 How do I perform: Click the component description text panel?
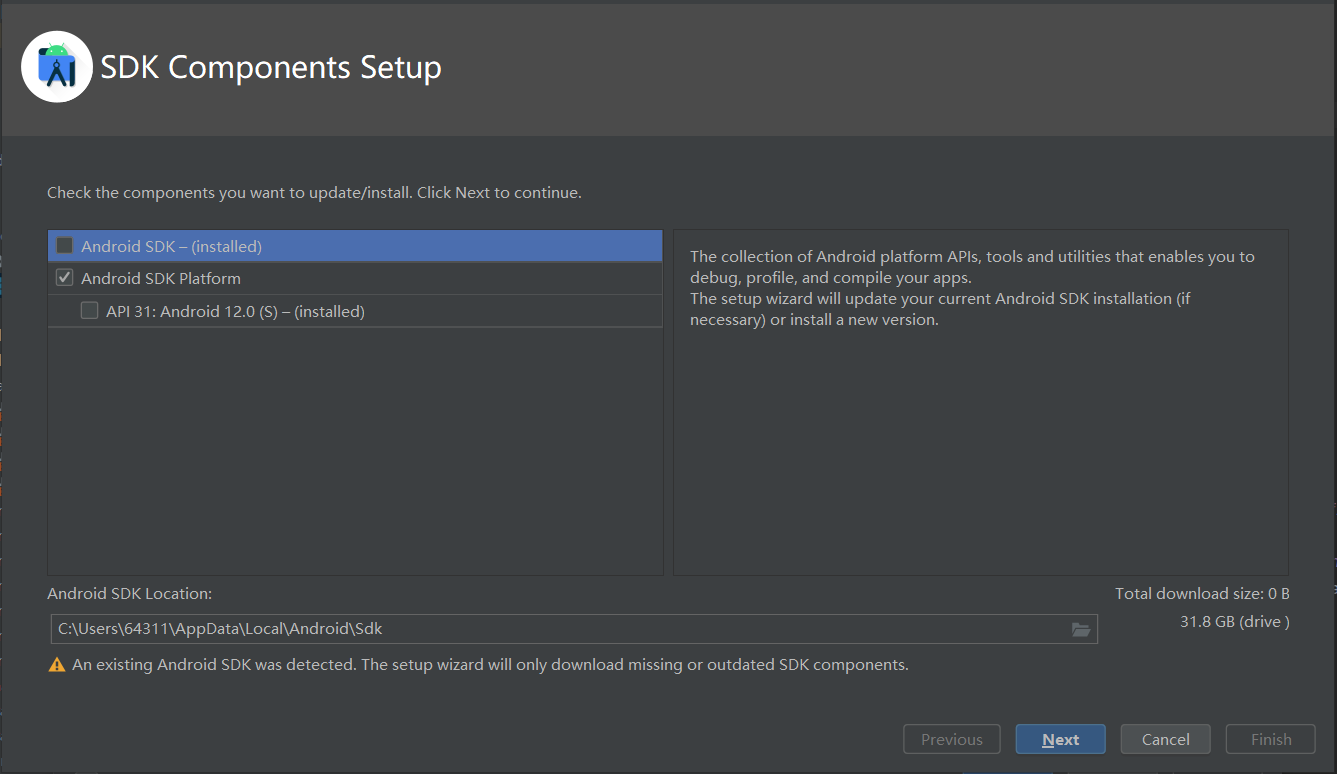pyautogui.click(x=980, y=402)
